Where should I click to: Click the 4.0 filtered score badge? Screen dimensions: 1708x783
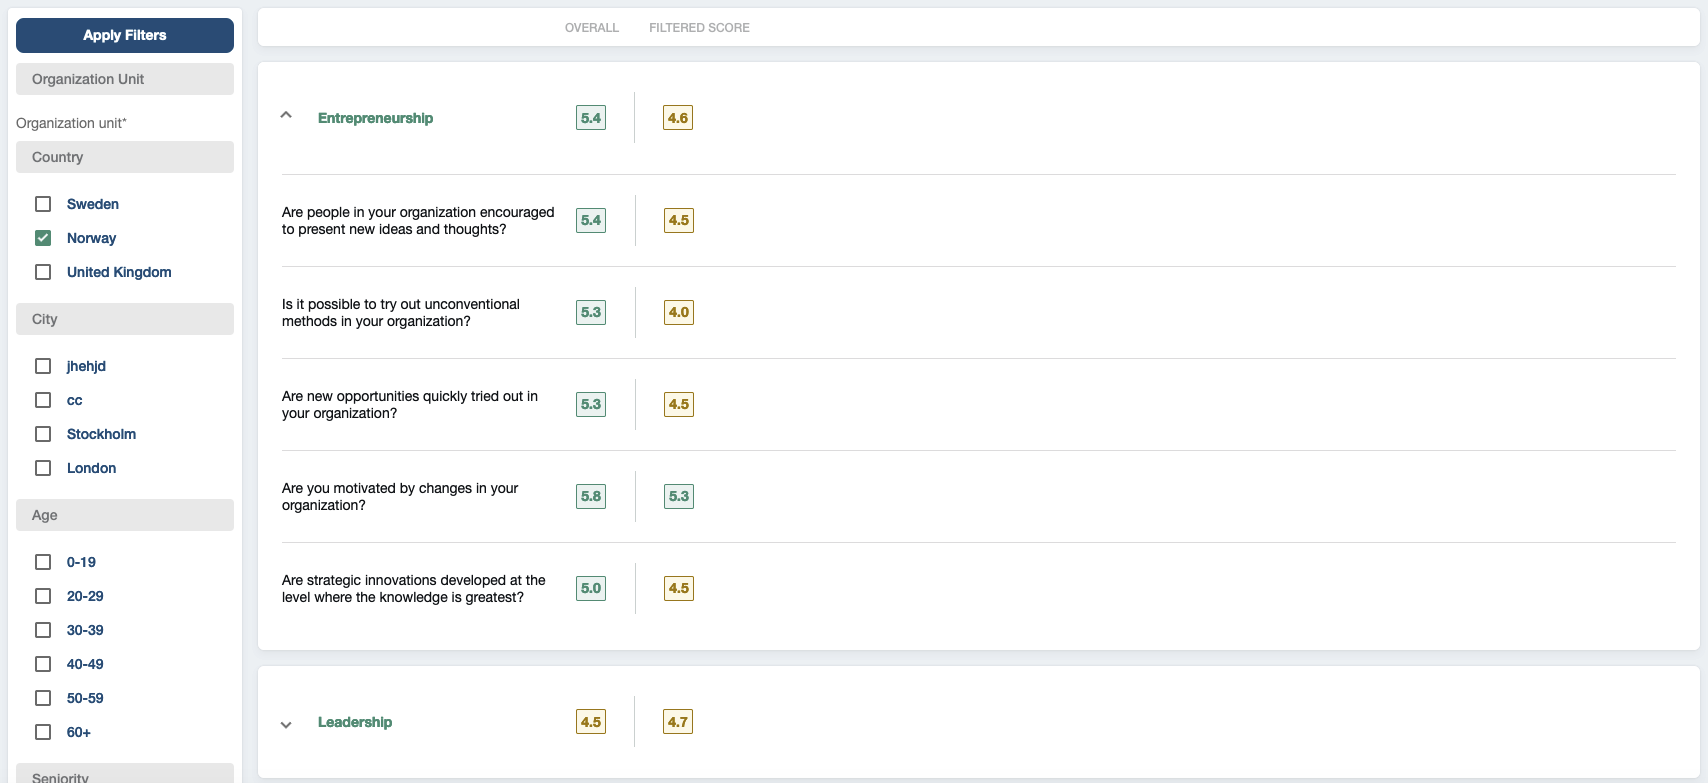coord(679,312)
